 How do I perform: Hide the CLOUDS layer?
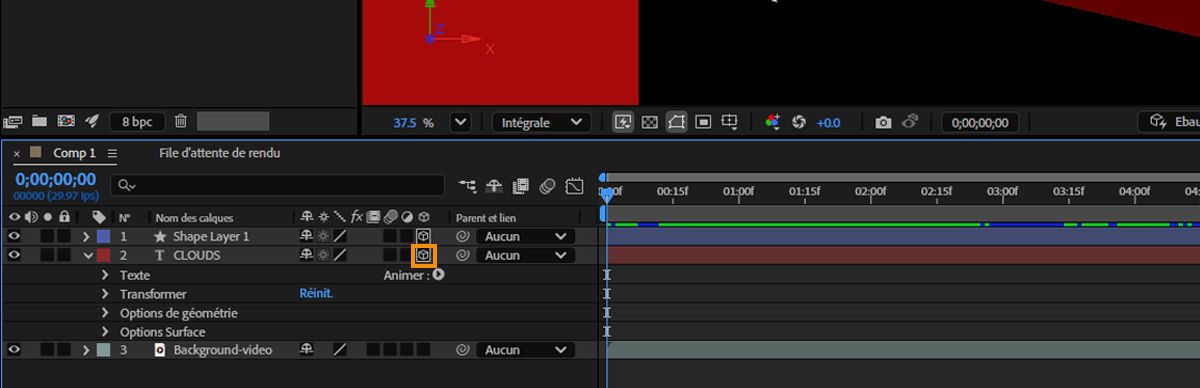[14, 255]
